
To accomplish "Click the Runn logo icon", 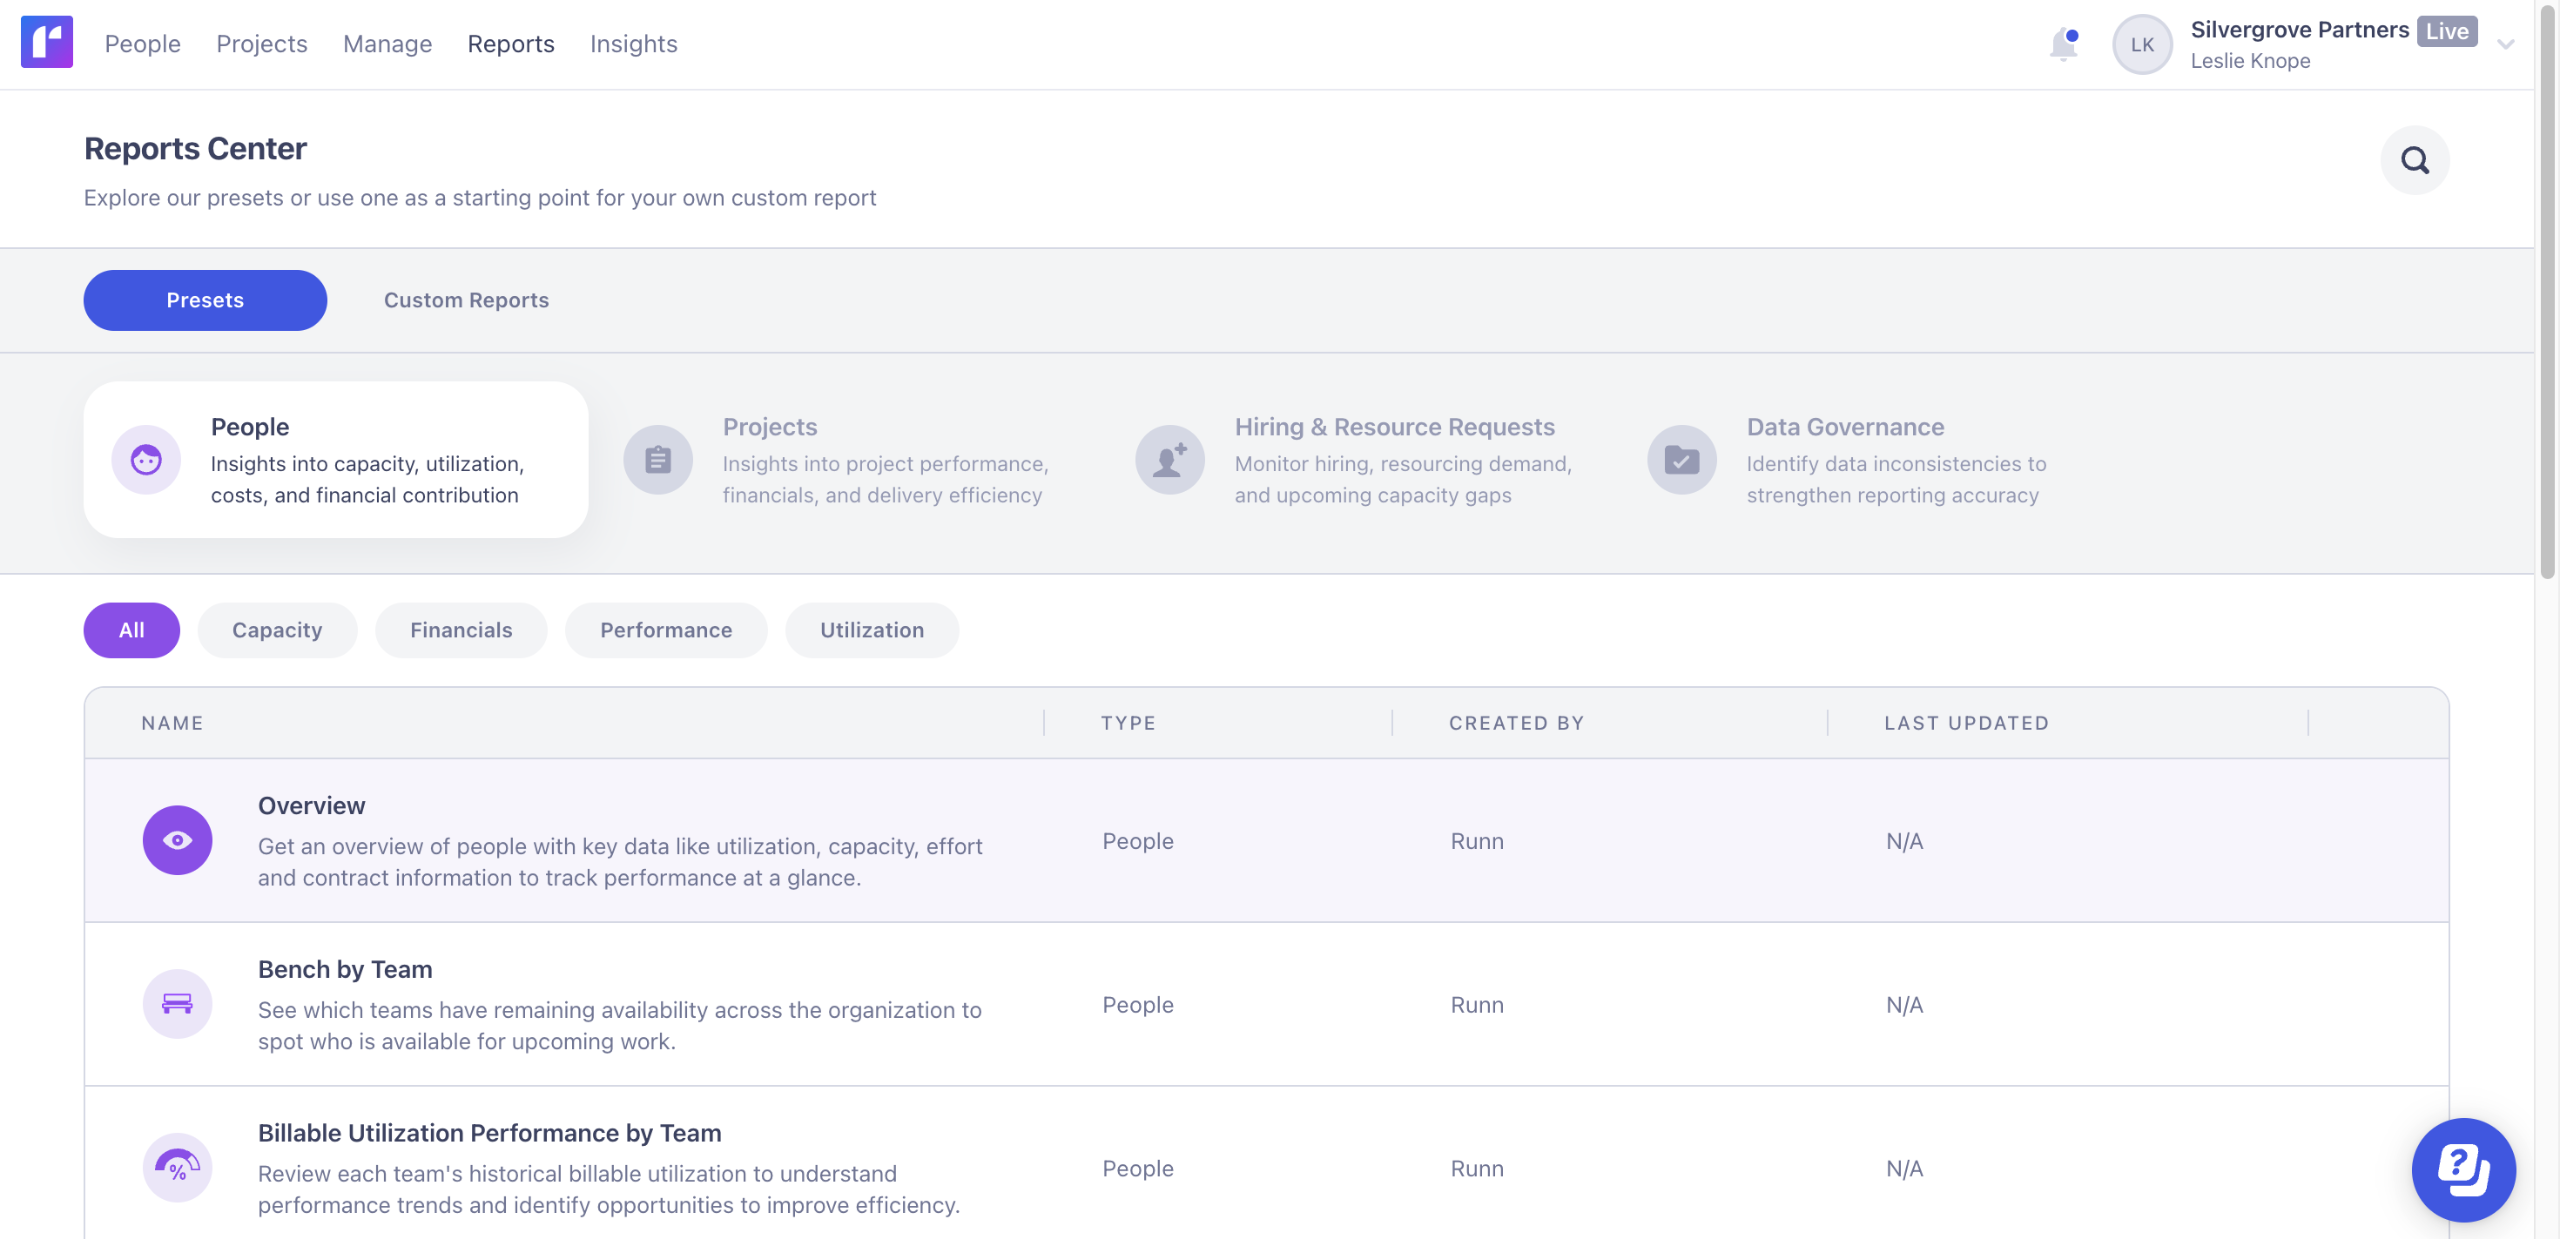I will (x=46, y=42).
